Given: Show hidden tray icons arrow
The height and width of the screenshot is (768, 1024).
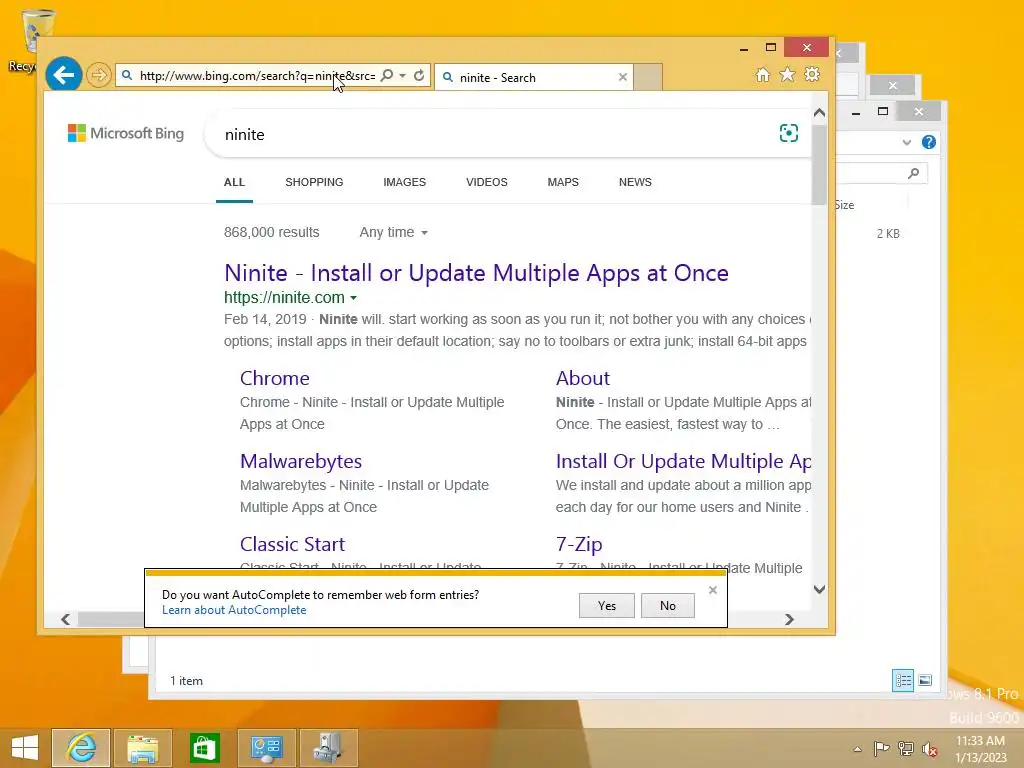Looking at the screenshot, I should [857, 749].
